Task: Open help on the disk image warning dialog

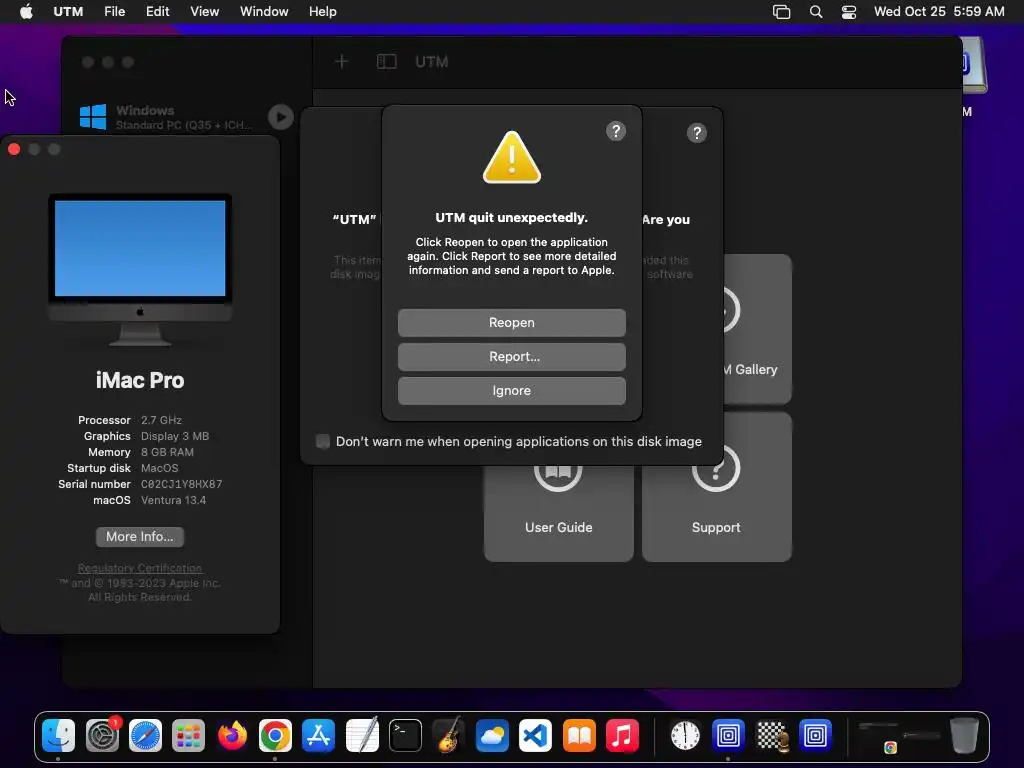Action: coord(697,133)
